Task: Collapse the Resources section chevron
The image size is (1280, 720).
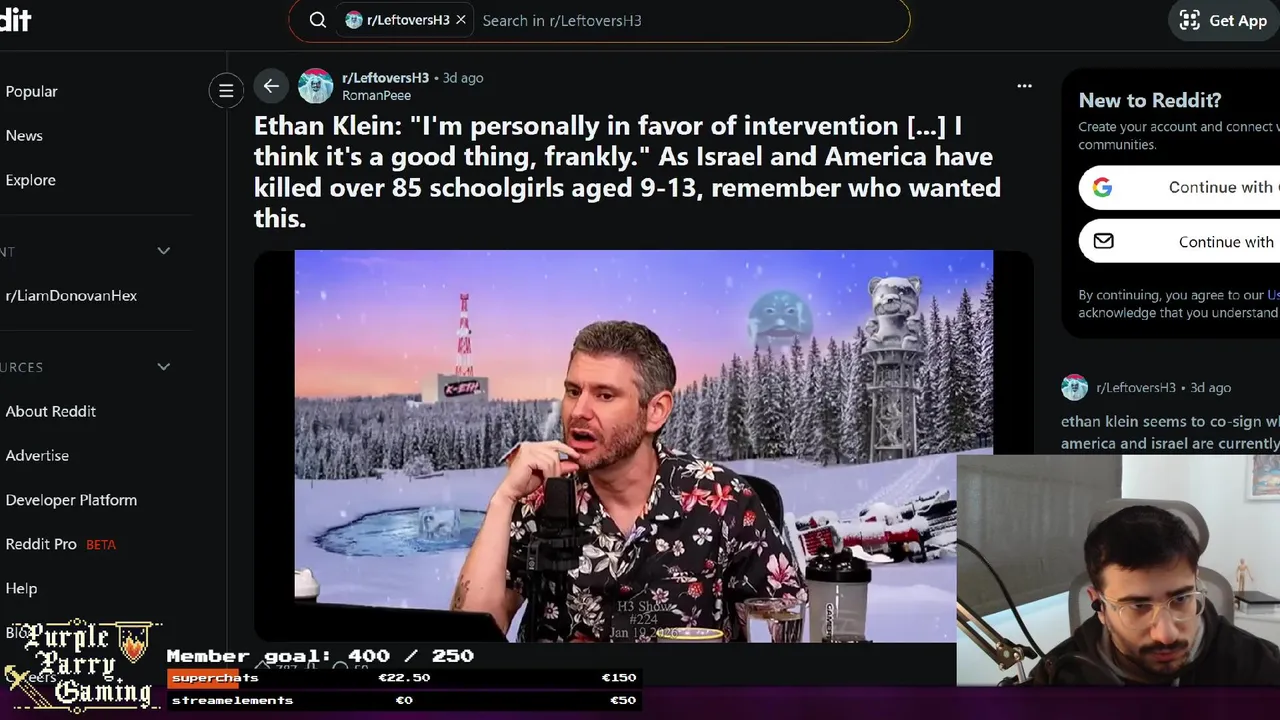Action: coord(164,367)
